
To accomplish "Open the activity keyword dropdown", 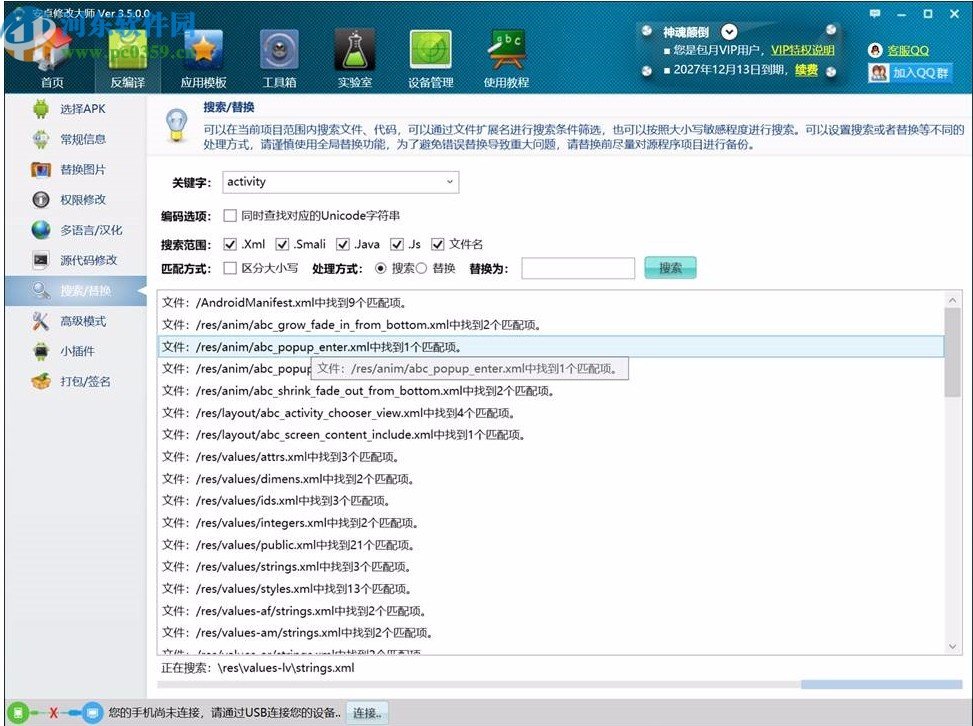I will 450,182.
